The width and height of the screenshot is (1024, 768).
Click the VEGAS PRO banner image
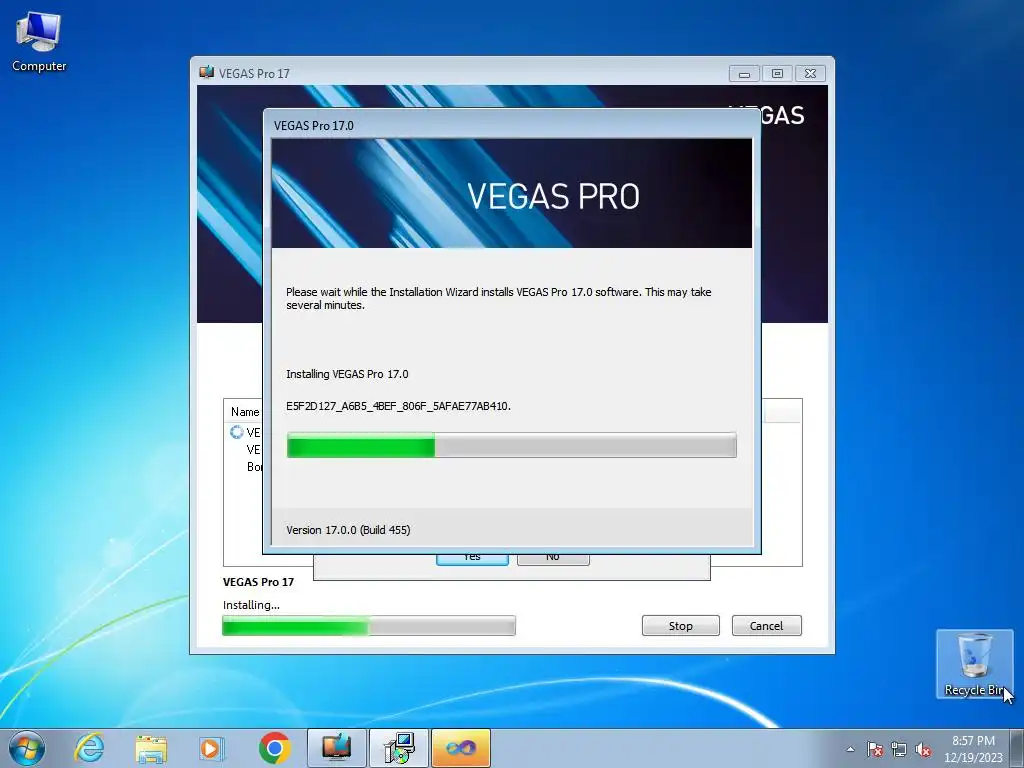tap(511, 193)
